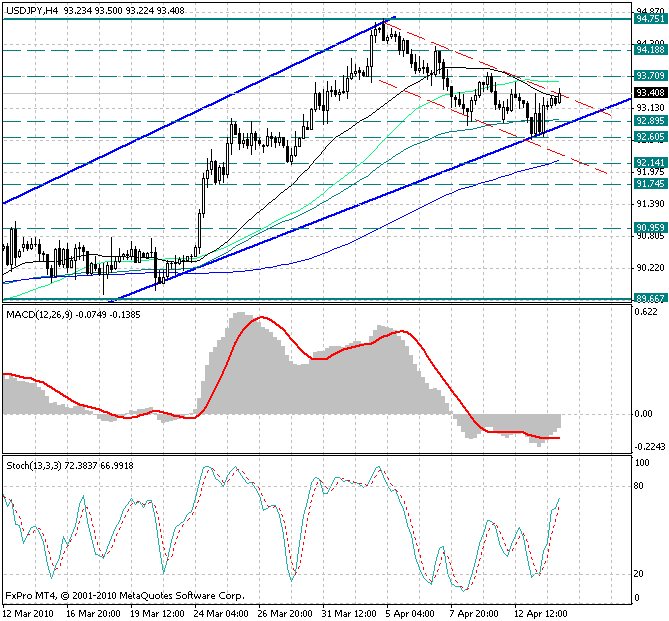Click the 93.130 price axis value

click(x=651, y=108)
